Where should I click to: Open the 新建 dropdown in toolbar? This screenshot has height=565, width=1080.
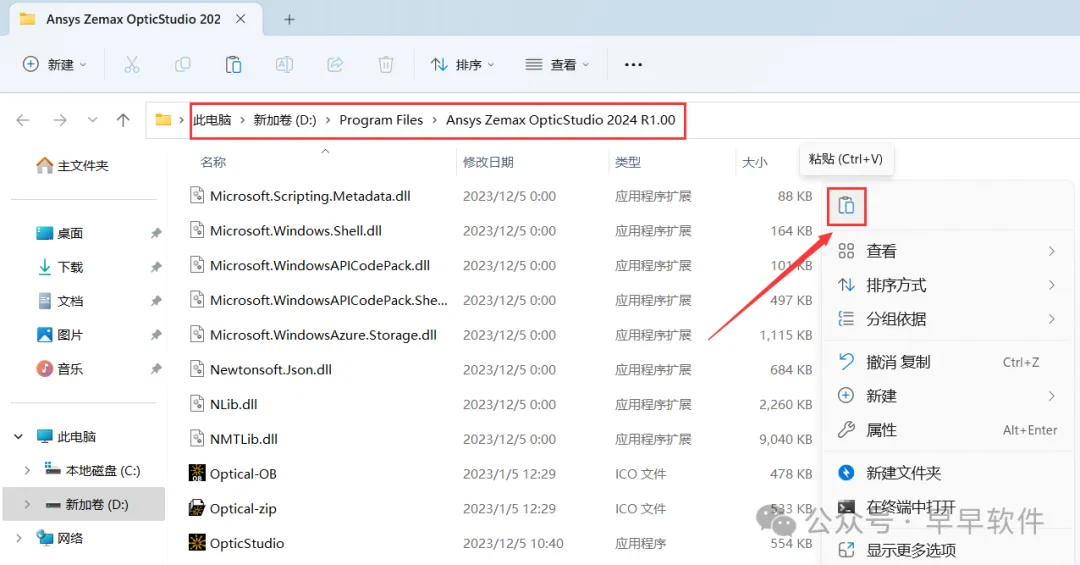coord(54,65)
